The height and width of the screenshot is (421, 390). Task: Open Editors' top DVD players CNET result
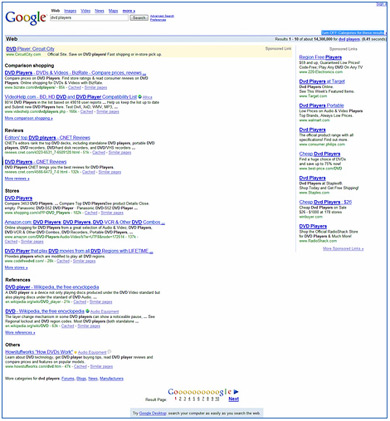coord(47,138)
